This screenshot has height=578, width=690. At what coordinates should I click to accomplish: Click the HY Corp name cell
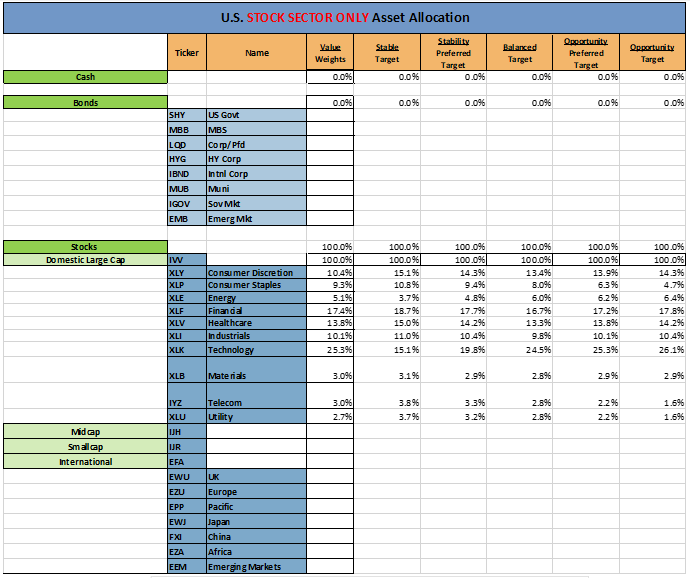[x=255, y=159]
